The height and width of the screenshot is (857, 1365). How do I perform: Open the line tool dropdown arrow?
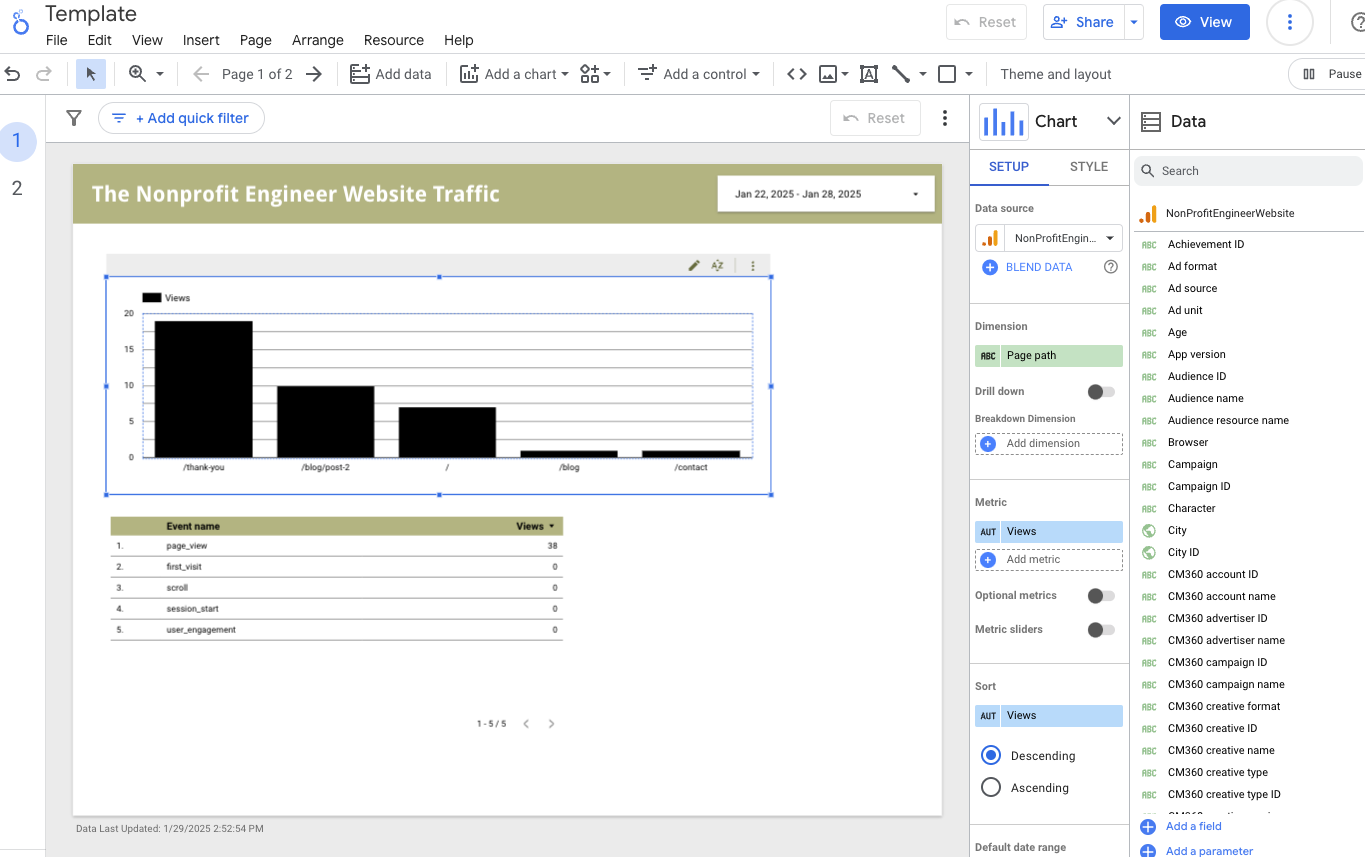point(922,74)
